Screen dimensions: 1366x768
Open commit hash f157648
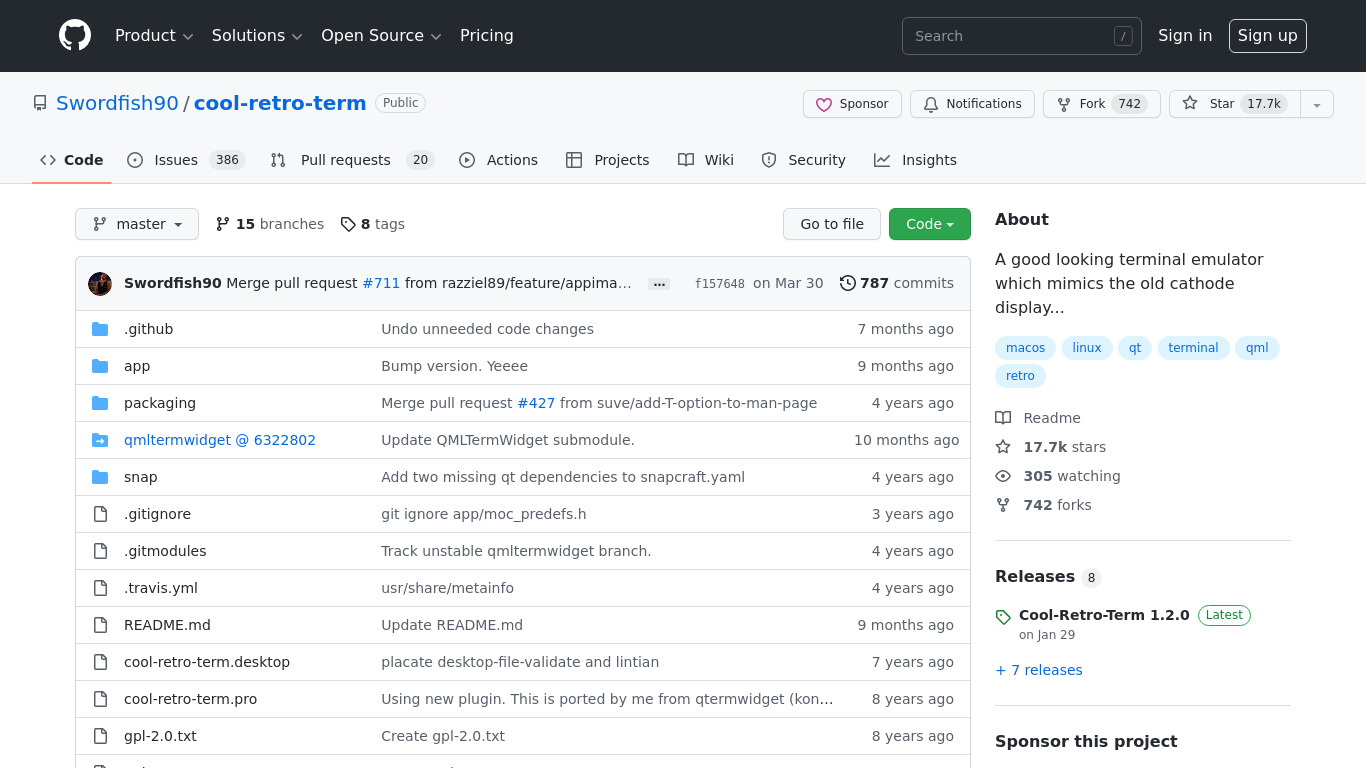pos(720,284)
